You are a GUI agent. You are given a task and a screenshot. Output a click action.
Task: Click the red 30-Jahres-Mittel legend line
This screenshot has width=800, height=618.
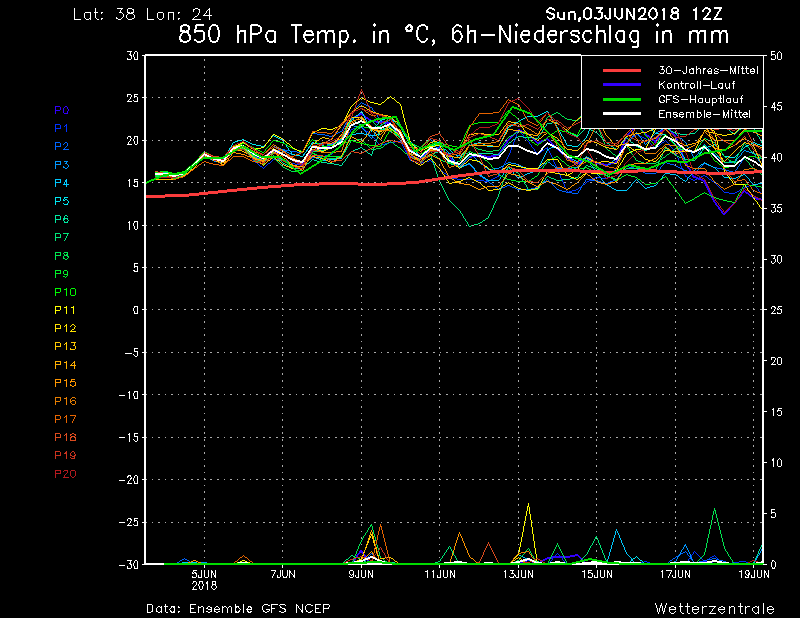pyautogui.click(x=620, y=71)
